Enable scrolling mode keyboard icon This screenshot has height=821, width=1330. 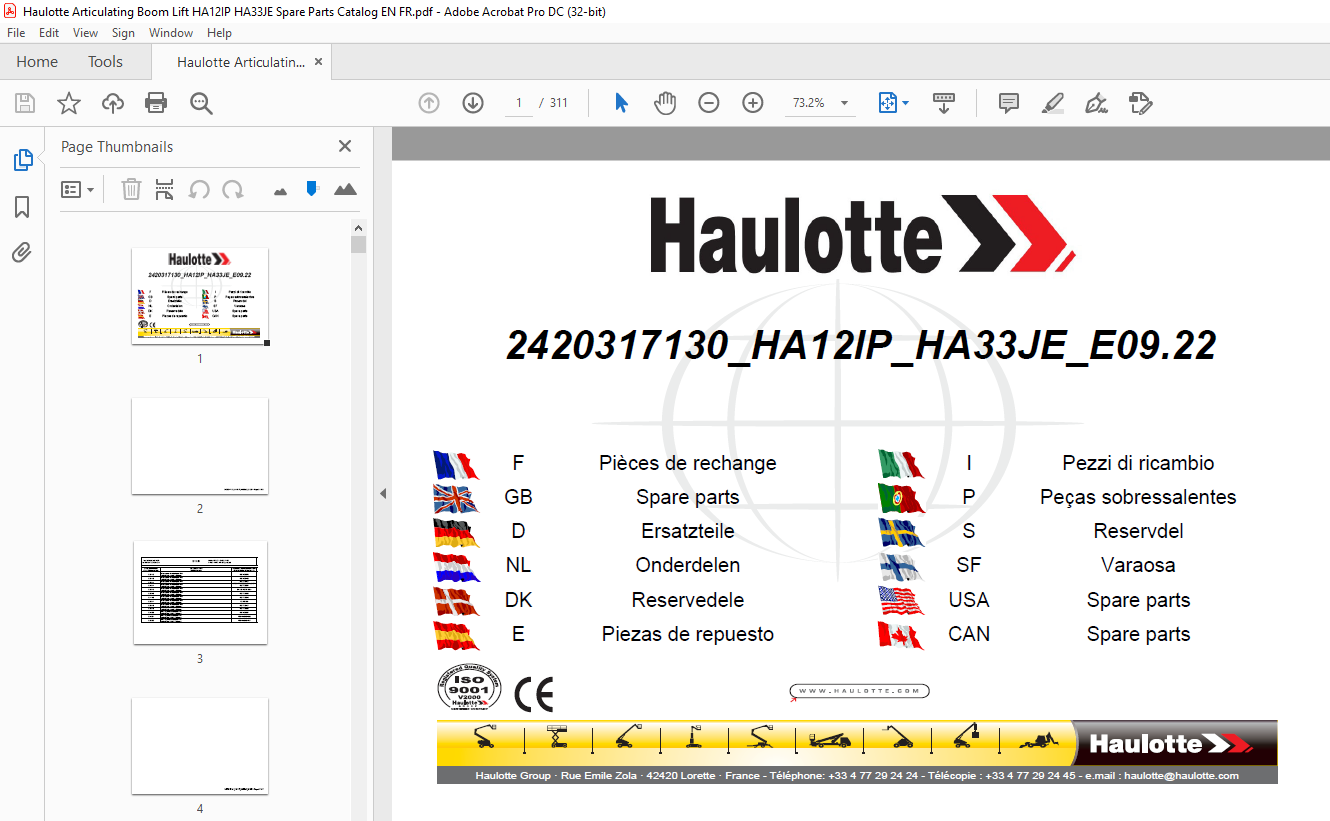(x=944, y=103)
